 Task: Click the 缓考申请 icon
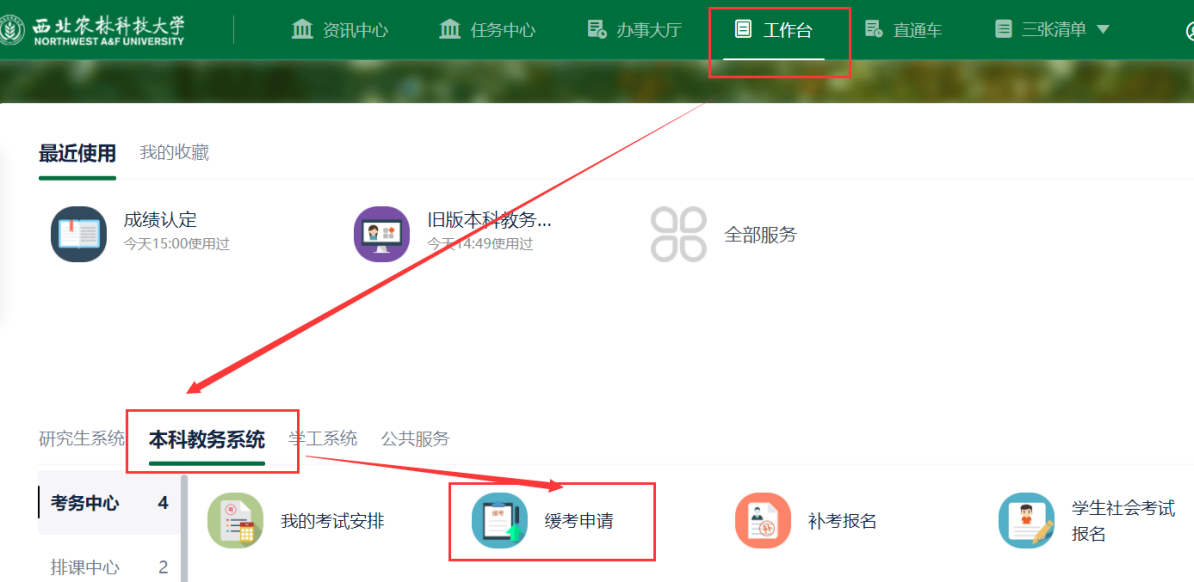click(499, 521)
